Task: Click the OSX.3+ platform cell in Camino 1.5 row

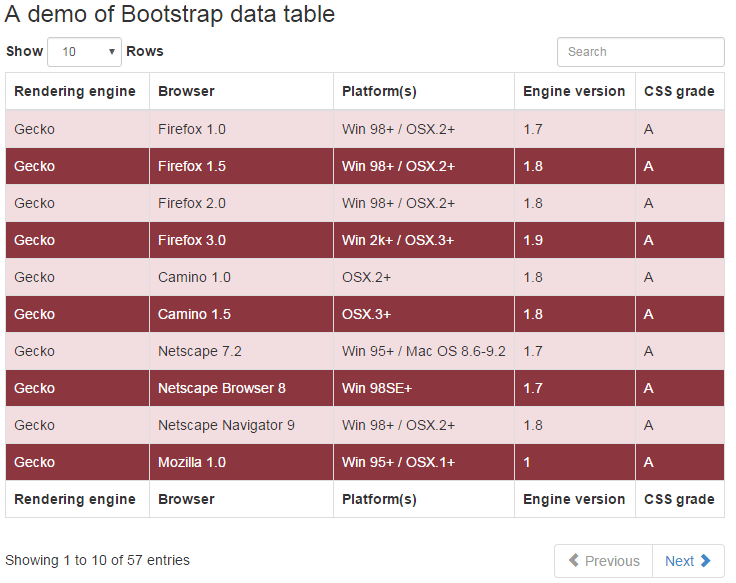Action: (424, 314)
